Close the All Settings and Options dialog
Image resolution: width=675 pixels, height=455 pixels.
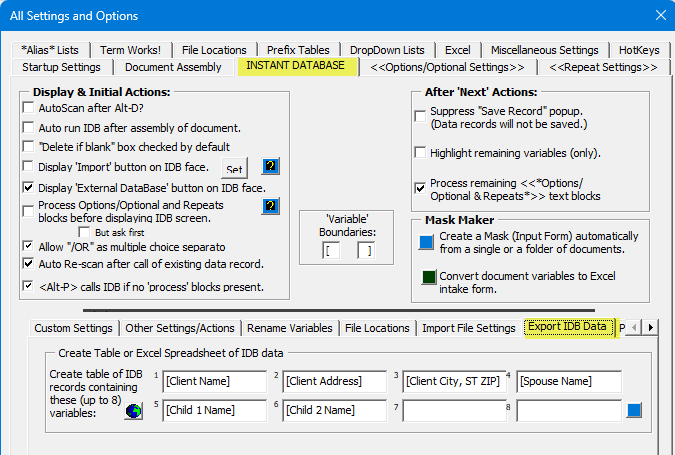point(659,14)
